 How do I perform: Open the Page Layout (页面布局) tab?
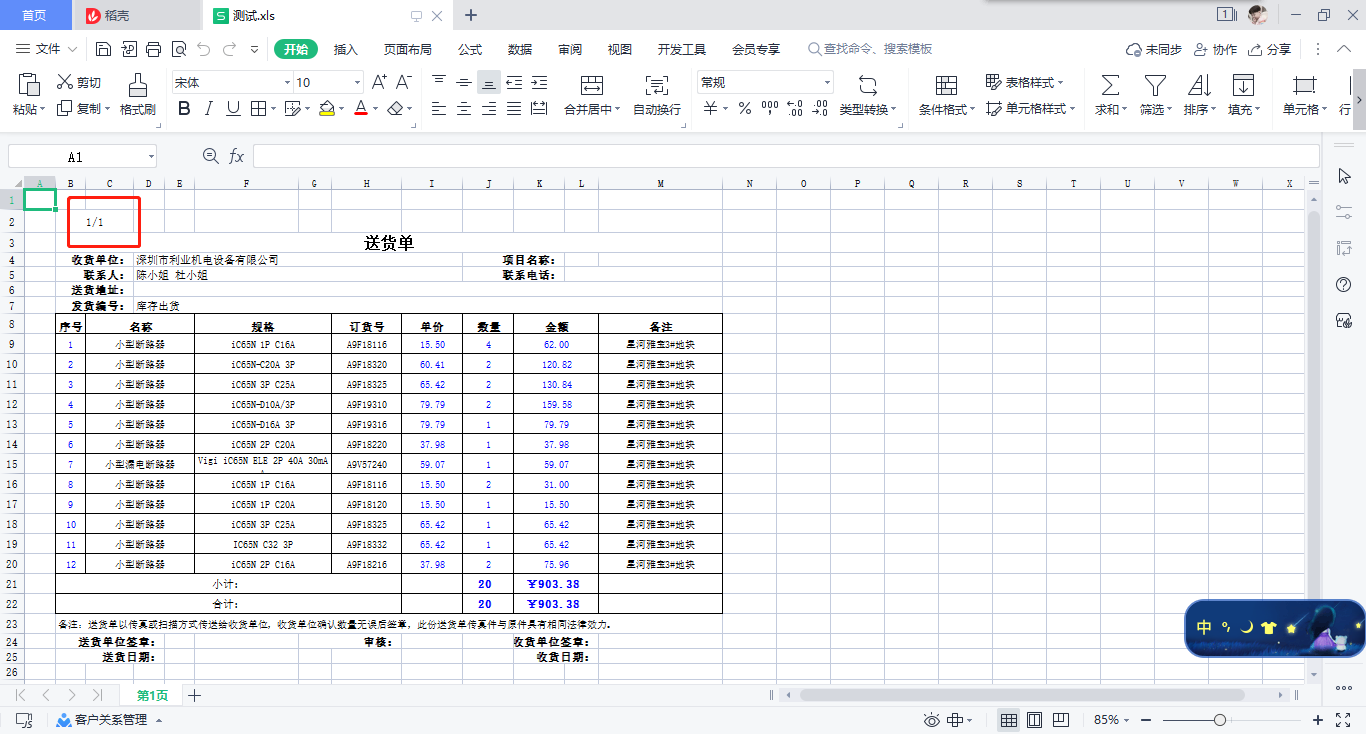[x=408, y=49]
